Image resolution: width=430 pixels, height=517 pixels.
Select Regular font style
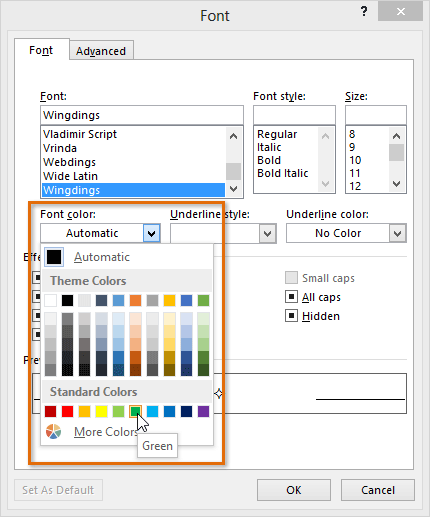click(x=277, y=134)
